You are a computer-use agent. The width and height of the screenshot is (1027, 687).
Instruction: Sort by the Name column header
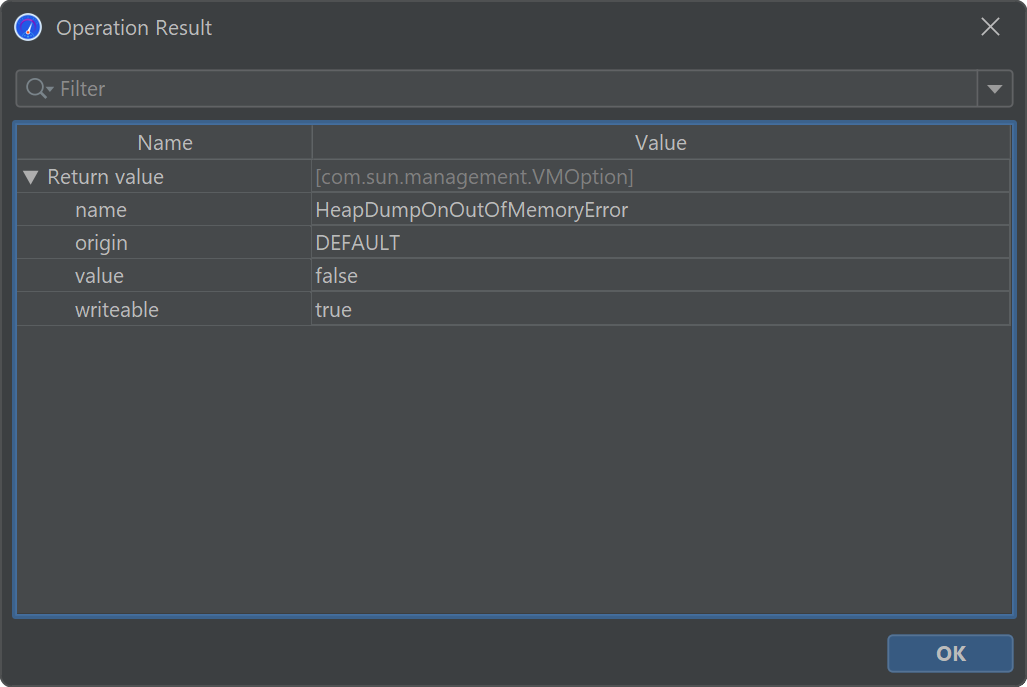(164, 143)
